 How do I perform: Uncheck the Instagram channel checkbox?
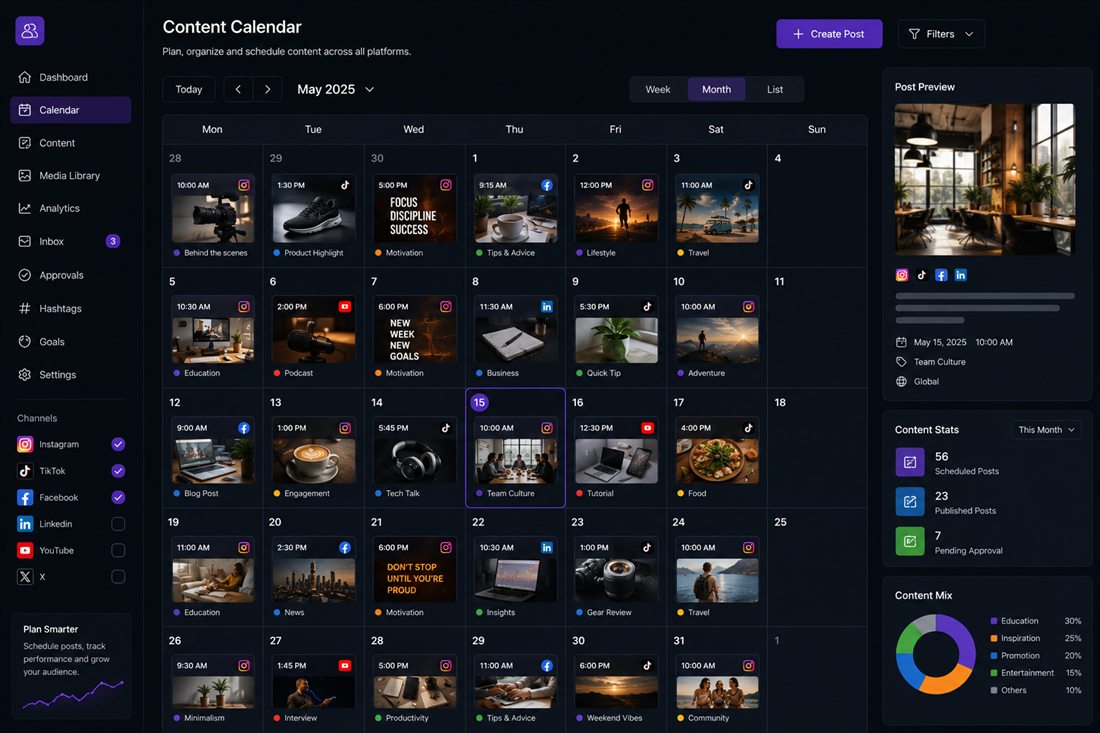pyautogui.click(x=118, y=444)
